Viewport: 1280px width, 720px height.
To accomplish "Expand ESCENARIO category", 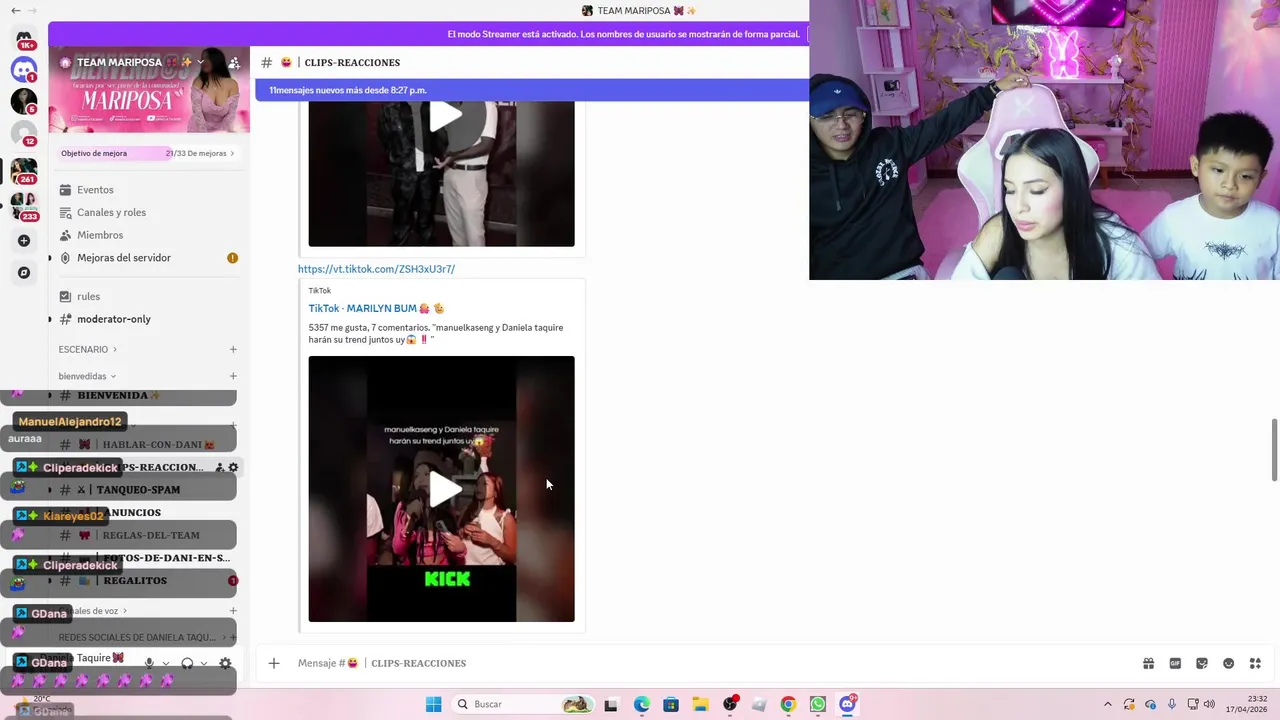I will (88, 350).
